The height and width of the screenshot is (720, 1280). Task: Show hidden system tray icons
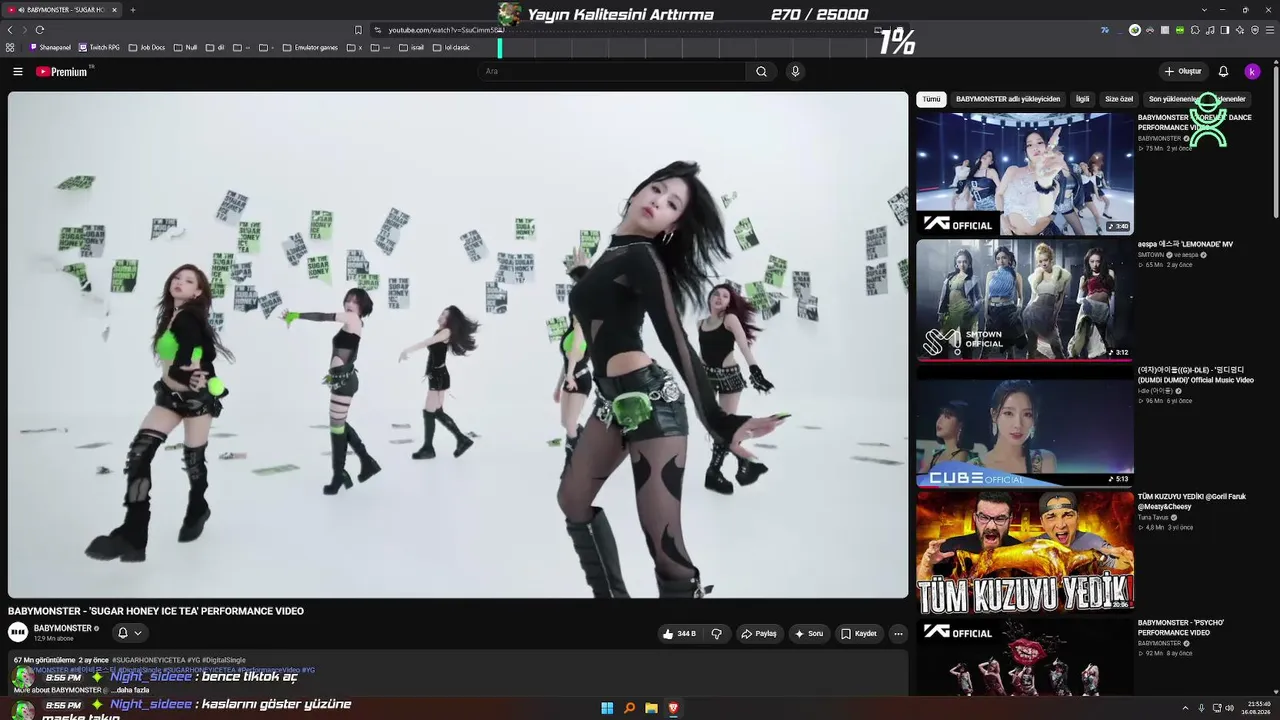[x=1186, y=708]
